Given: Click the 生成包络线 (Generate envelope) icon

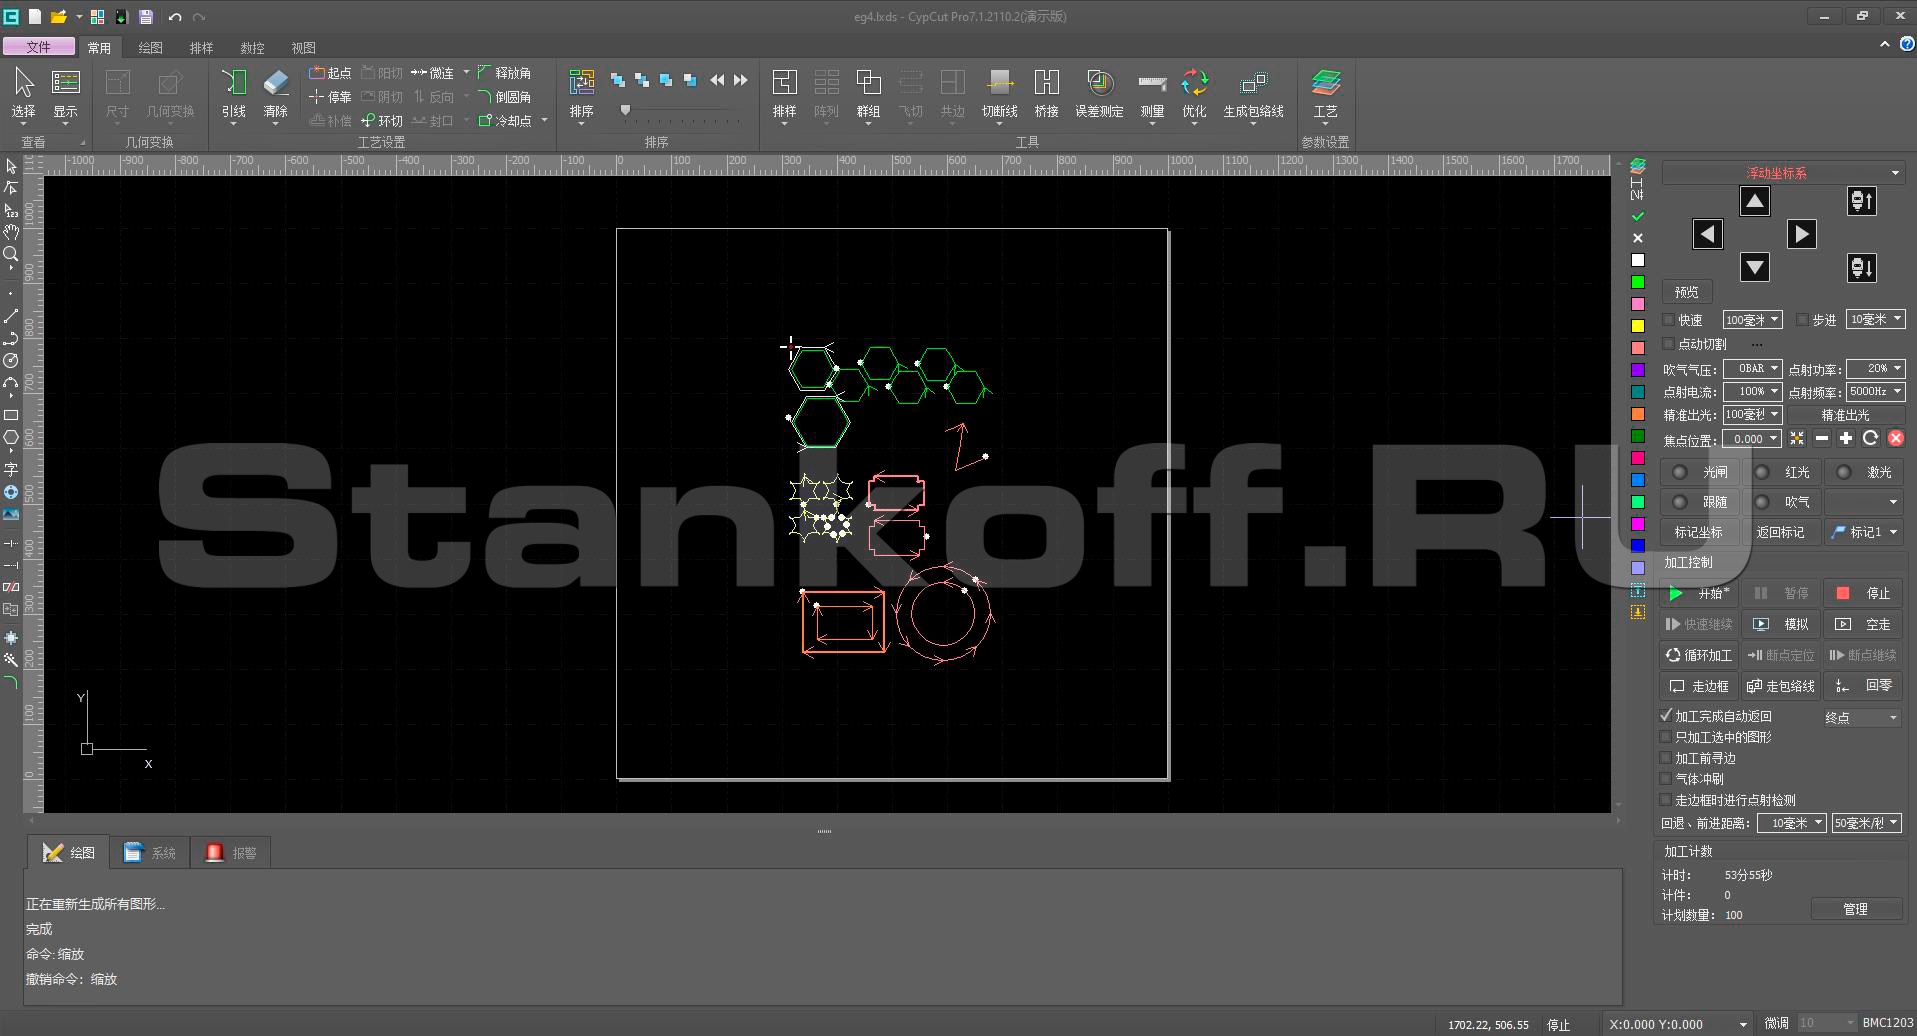Looking at the screenshot, I should coord(1254,94).
